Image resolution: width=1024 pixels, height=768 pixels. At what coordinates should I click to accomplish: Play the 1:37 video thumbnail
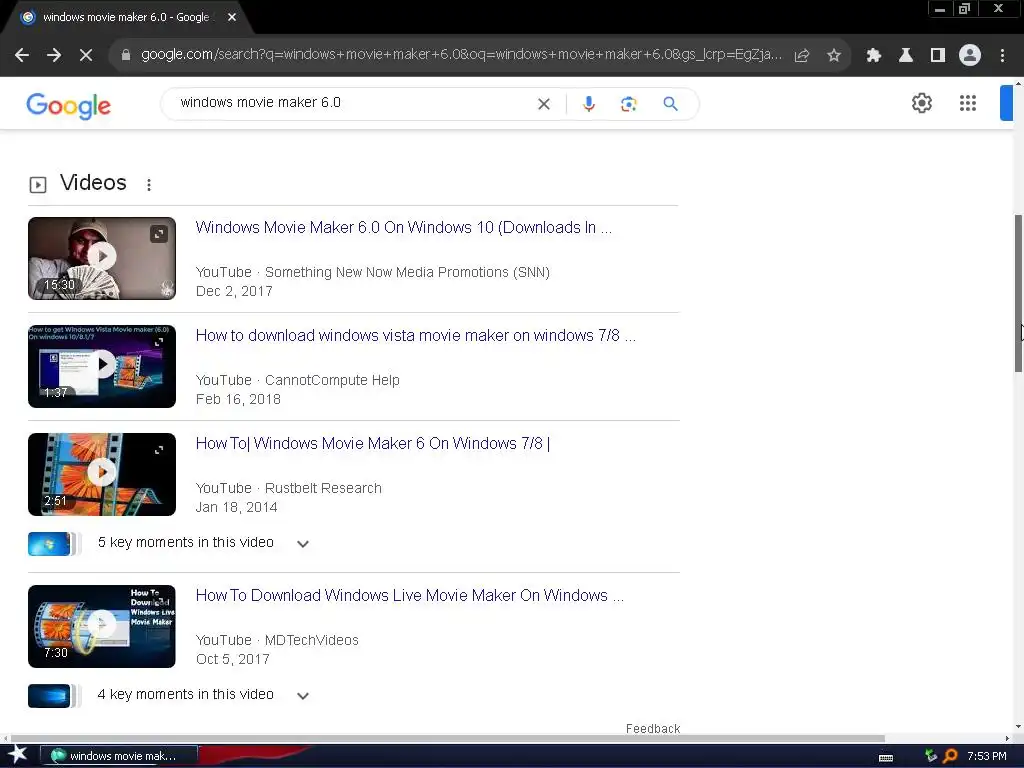click(x=102, y=366)
